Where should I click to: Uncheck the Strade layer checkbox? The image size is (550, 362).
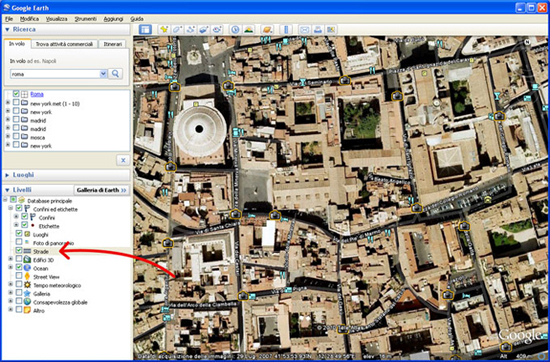click(19, 250)
